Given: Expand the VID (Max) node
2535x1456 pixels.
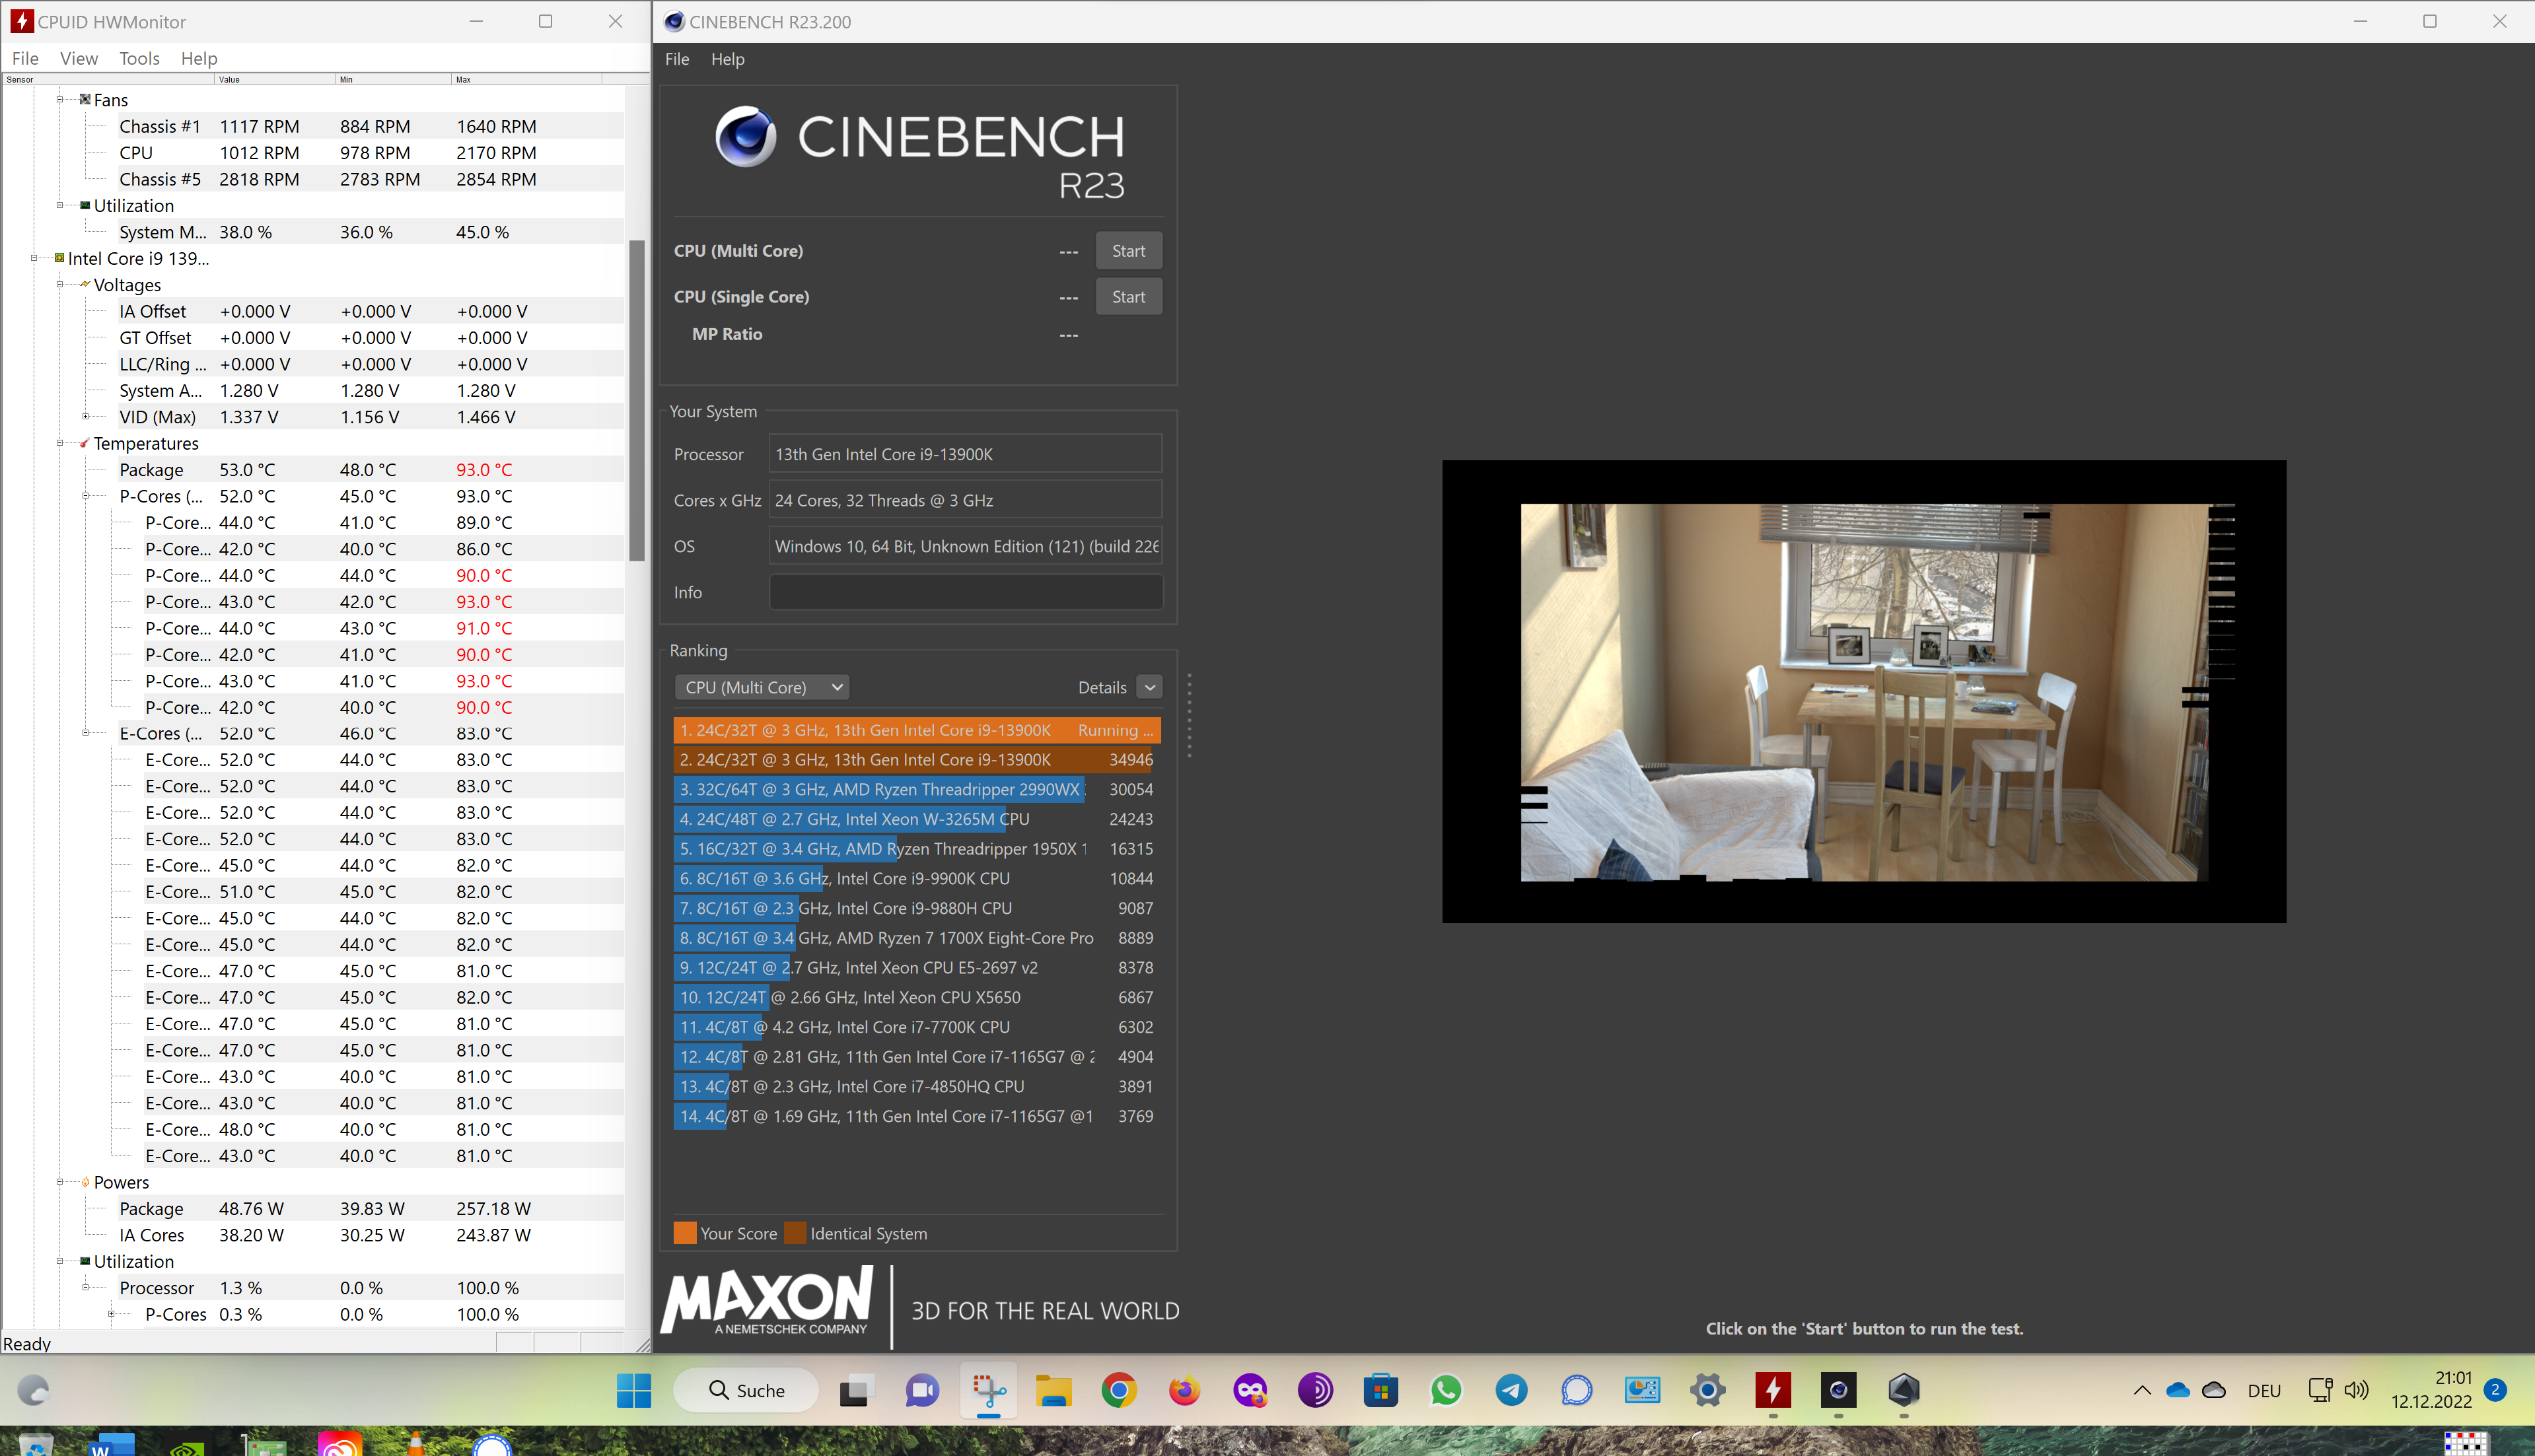Looking at the screenshot, I should point(86,416).
